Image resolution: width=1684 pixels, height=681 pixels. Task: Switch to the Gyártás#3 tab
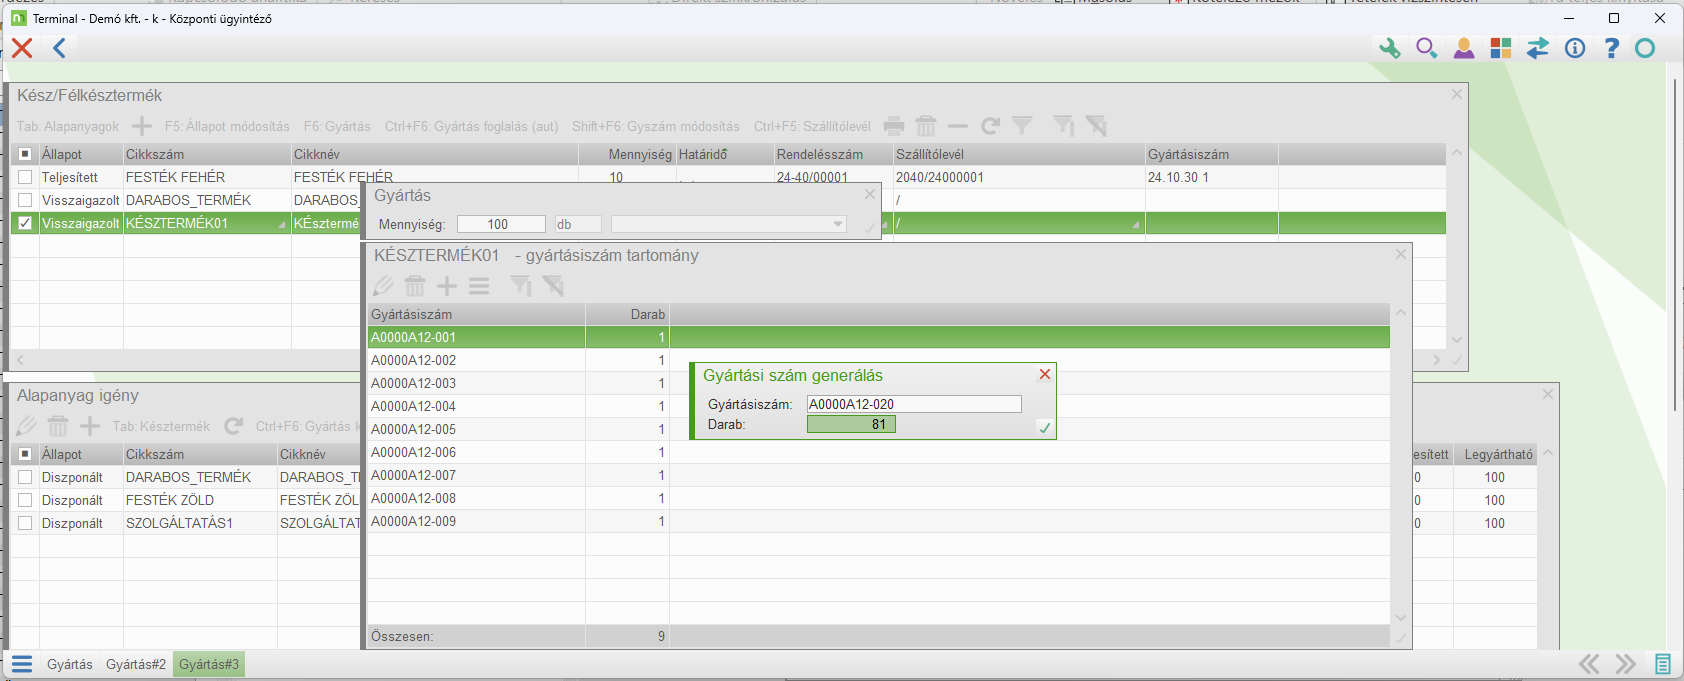click(209, 664)
